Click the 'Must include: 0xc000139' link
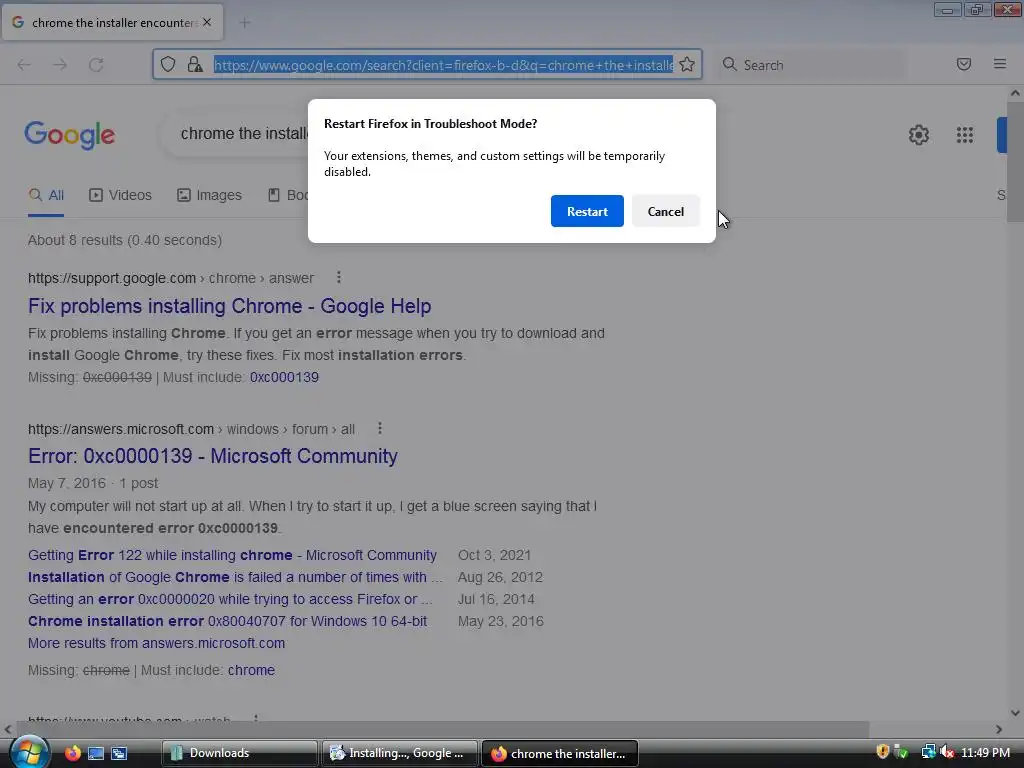 [284, 377]
